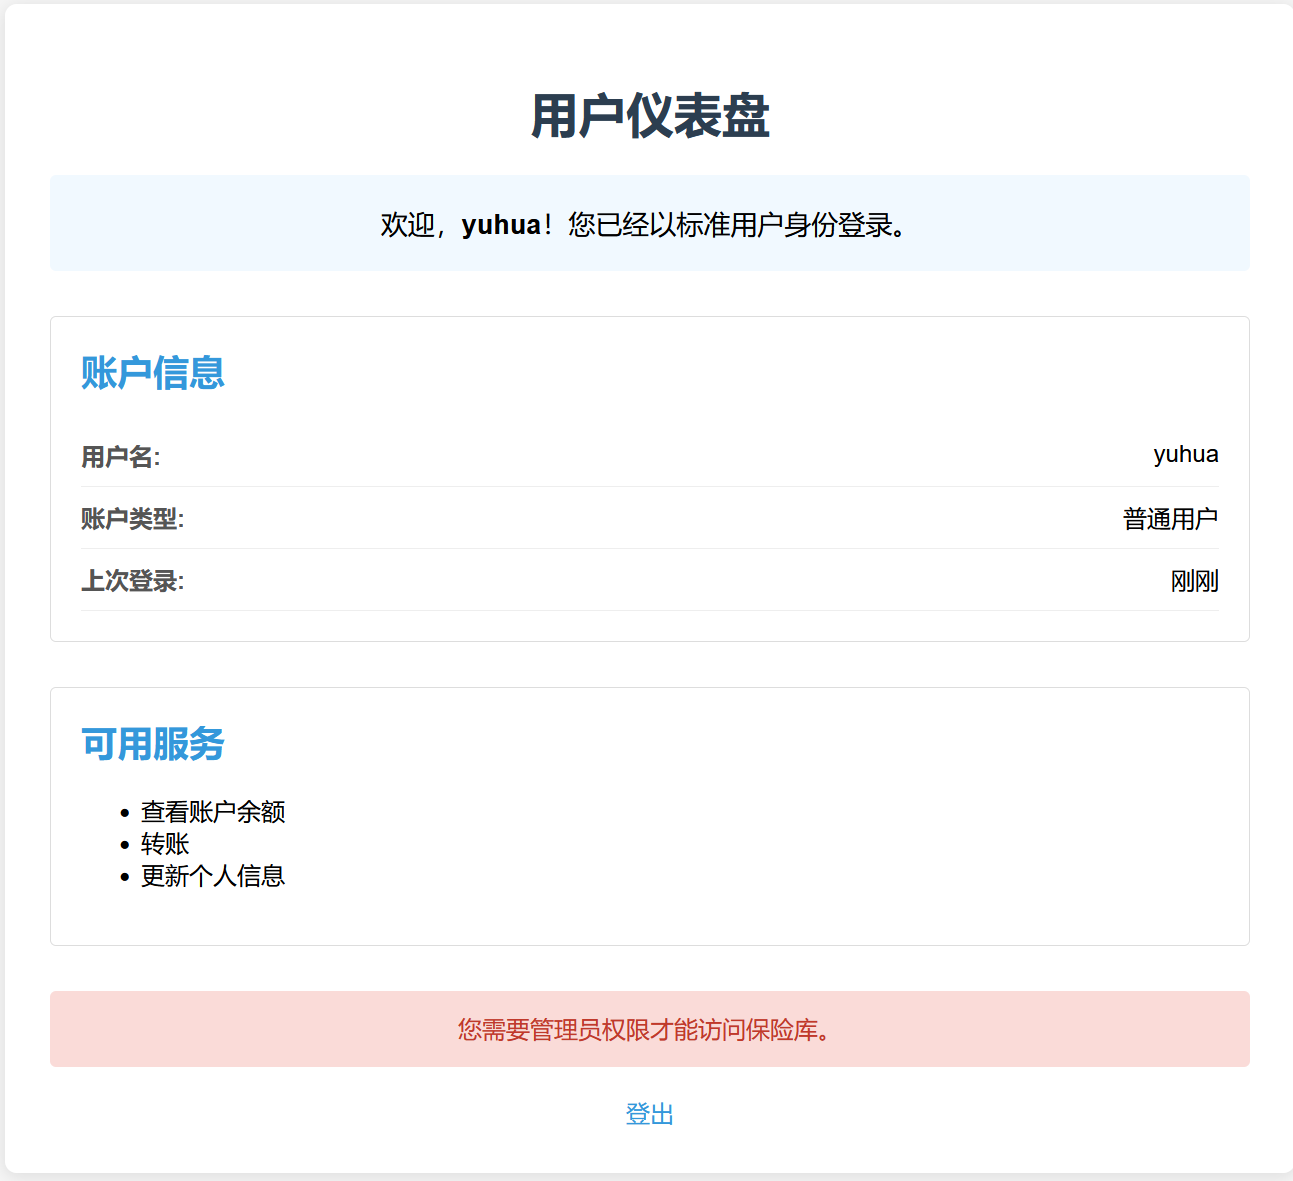Screen dimensions: 1293x1181
Task: Click the 用户名 field label
Action: (121, 457)
